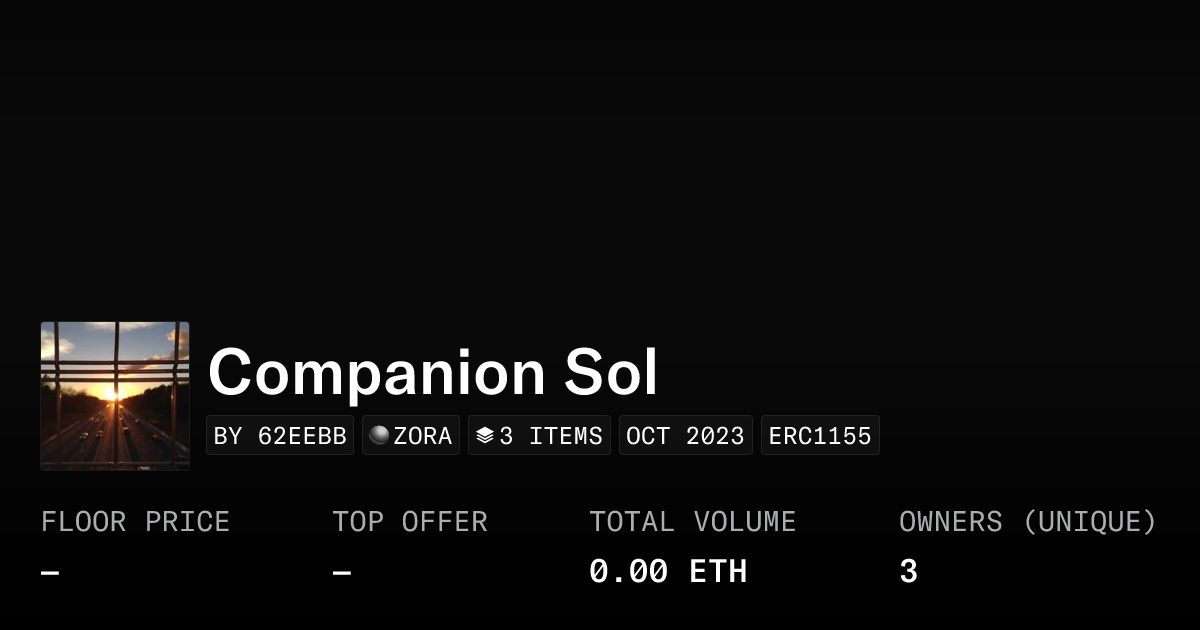Select the TOP OFFER label
Image resolution: width=1200 pixels, height=630 pixels.
(410, 522)
